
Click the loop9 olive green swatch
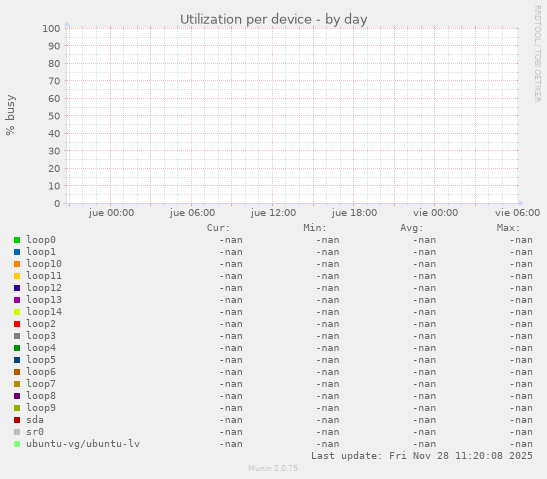point(17,408)
